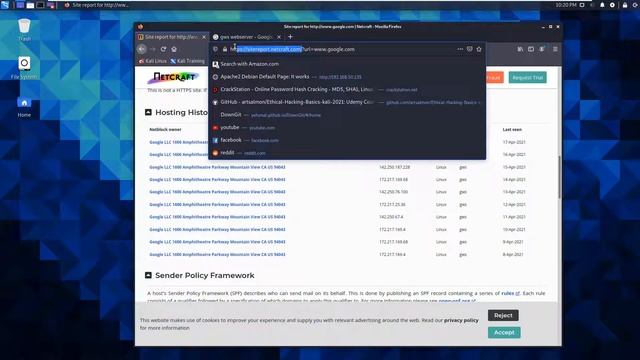Select the 17-Apr-2021 date cell
640x360 pixels.
coord(514,142)
